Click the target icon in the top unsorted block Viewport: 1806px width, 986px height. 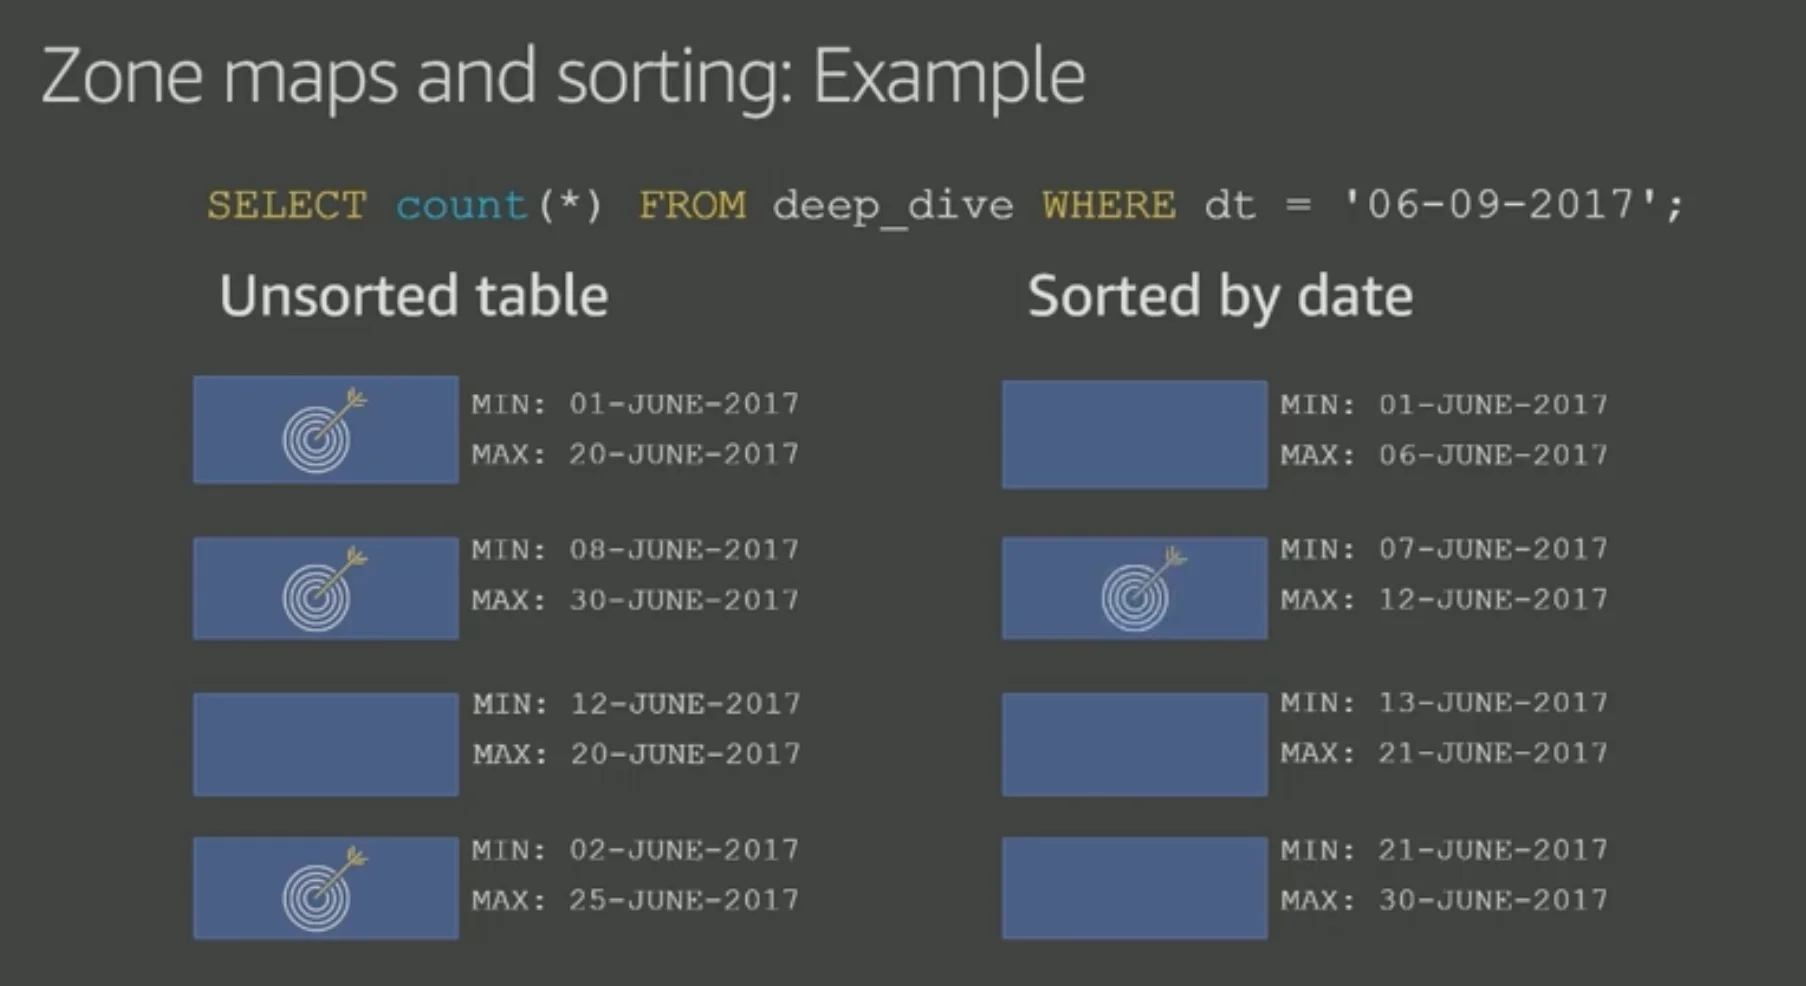[320, 432]
